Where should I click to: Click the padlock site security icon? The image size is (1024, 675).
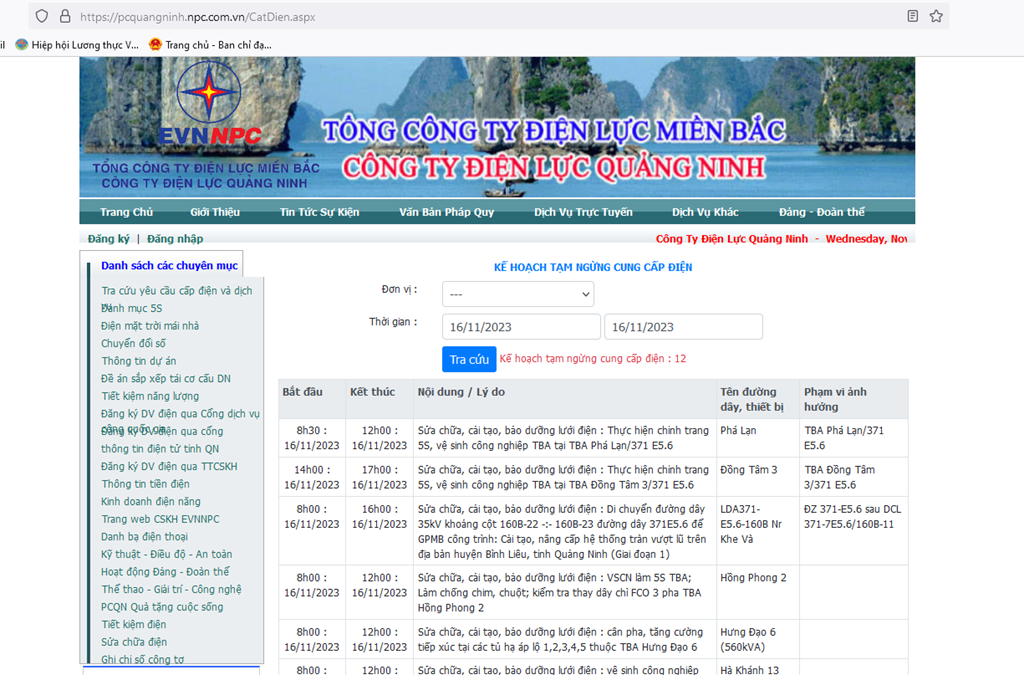65,16
